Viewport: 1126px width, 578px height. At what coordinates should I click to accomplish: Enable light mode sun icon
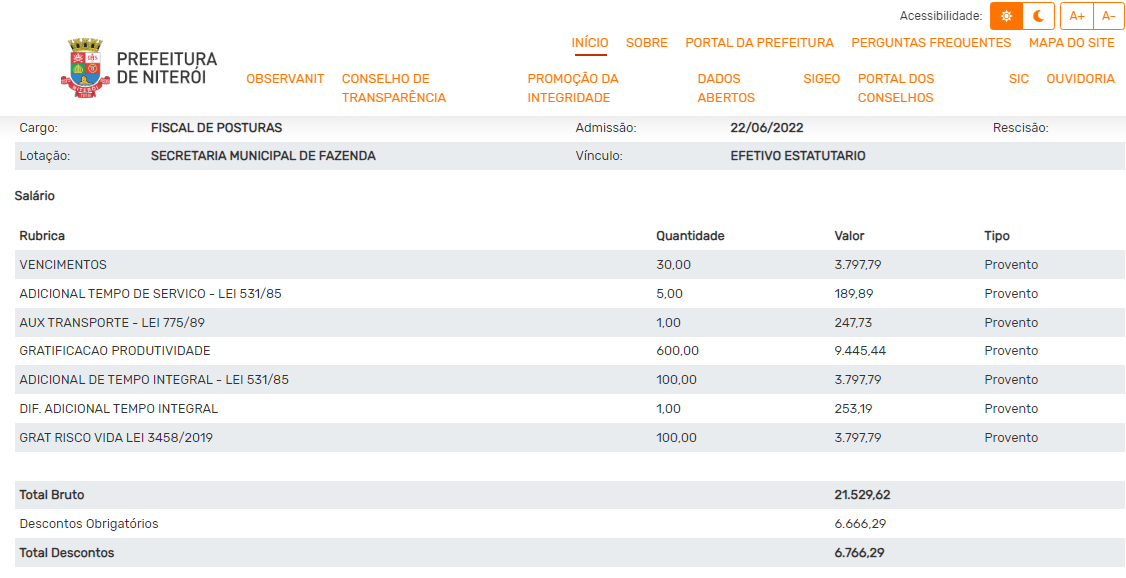(1006, 16)
